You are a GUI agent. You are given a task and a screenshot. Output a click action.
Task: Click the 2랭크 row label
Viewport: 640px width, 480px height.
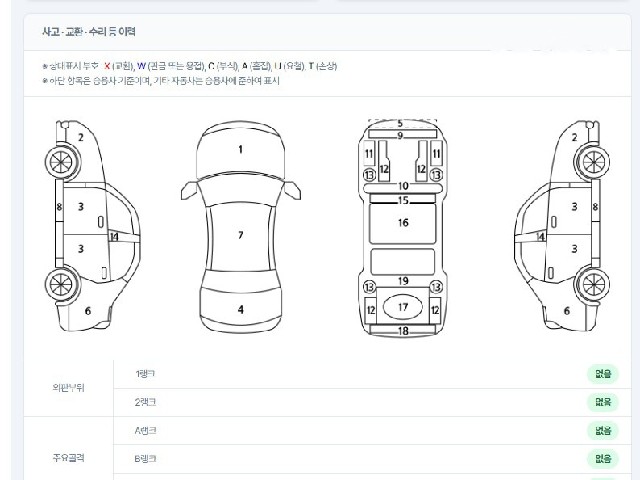pos(145,402)
